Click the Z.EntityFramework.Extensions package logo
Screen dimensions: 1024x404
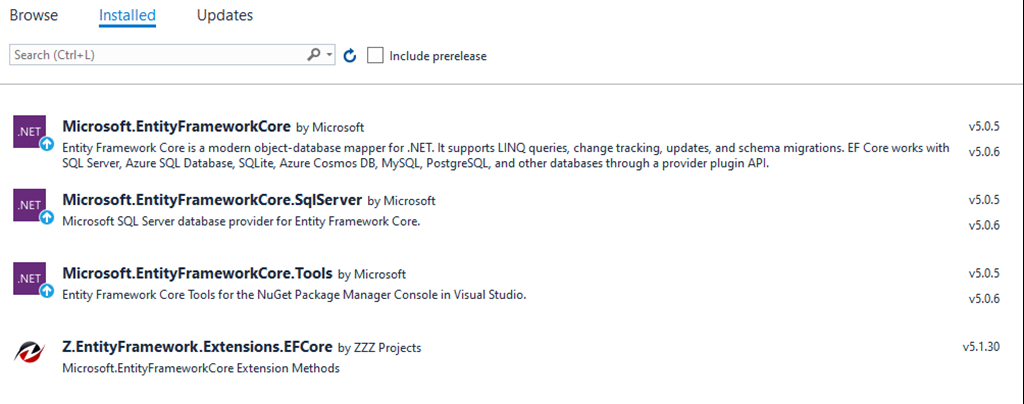pos(29,352)
